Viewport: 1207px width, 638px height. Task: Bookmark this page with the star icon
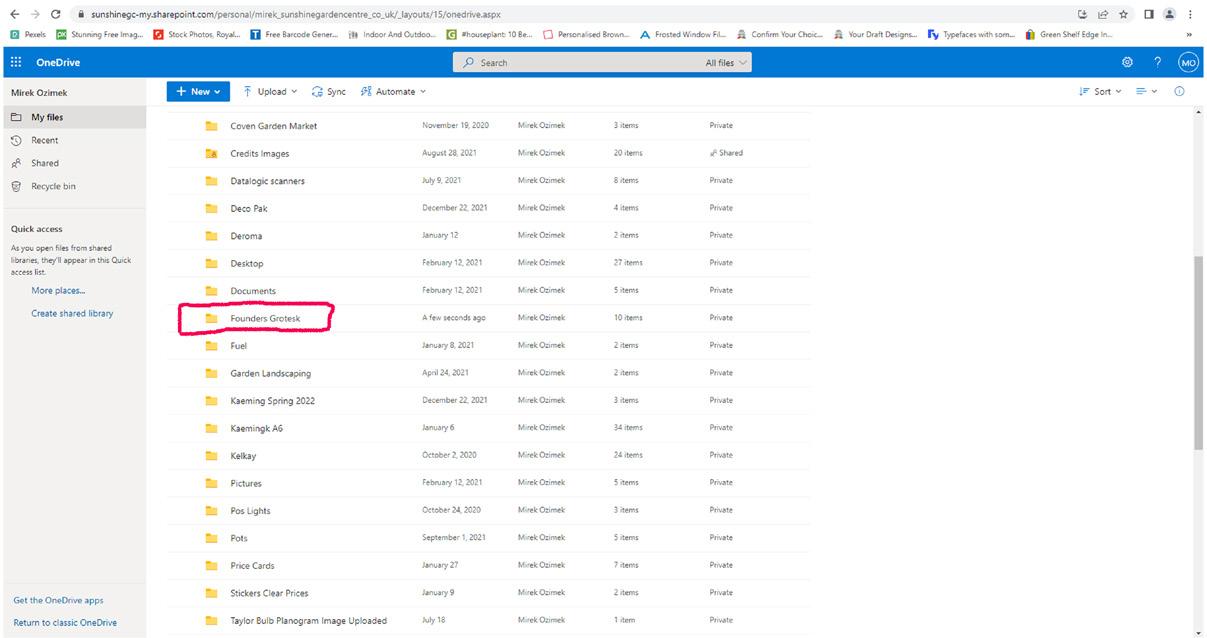[1124, 14]
